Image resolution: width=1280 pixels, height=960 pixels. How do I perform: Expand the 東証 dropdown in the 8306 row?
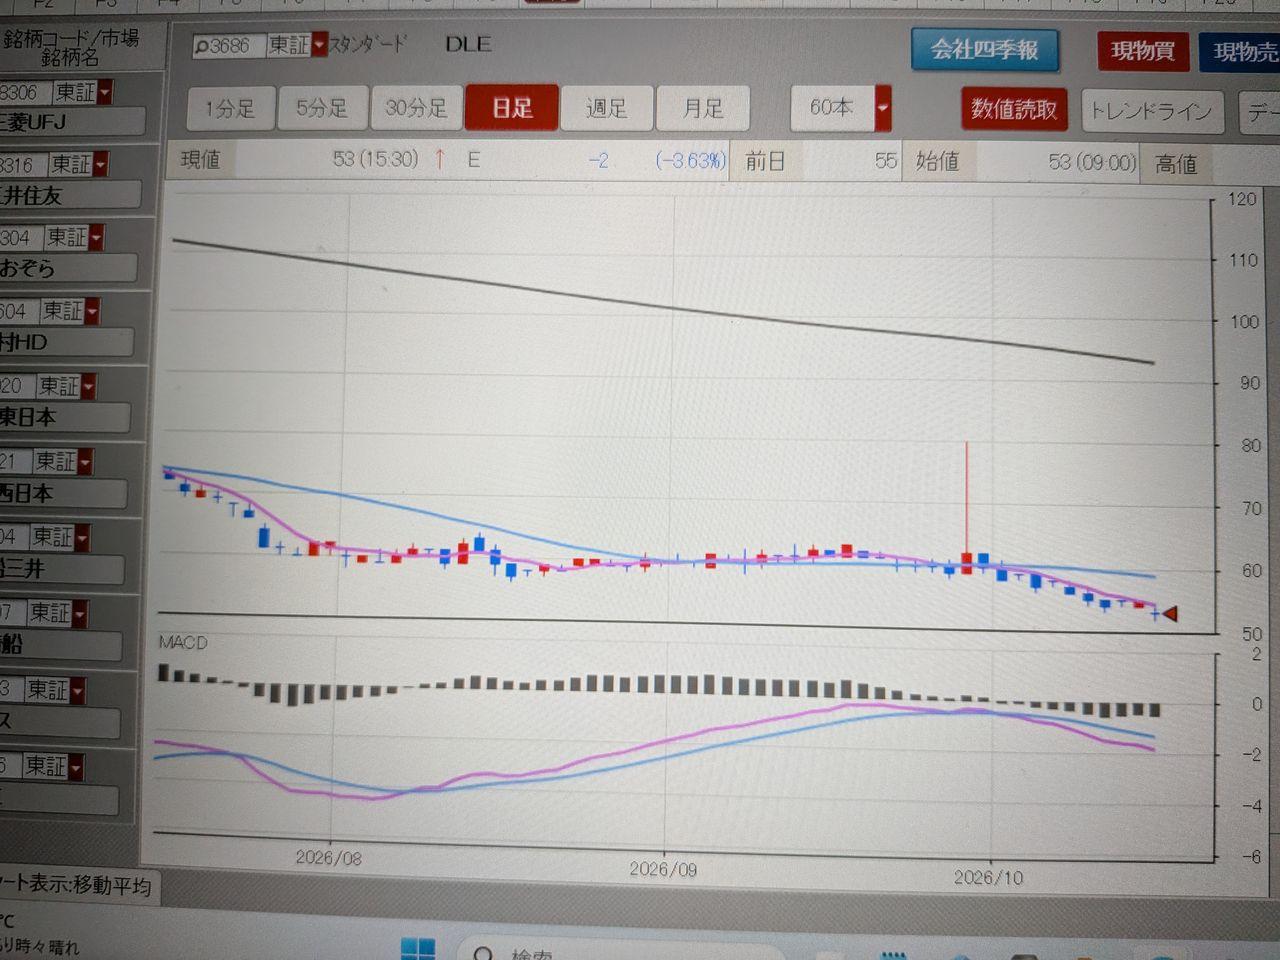click(x=105, y=92)
